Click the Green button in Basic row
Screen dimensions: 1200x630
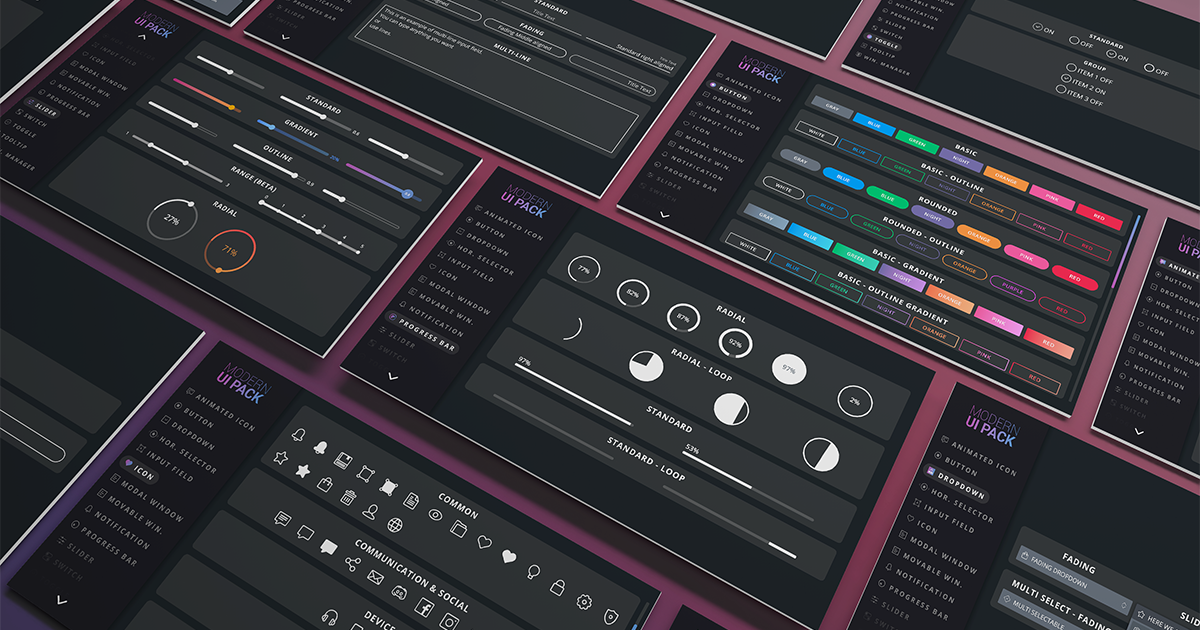[917, 142]
